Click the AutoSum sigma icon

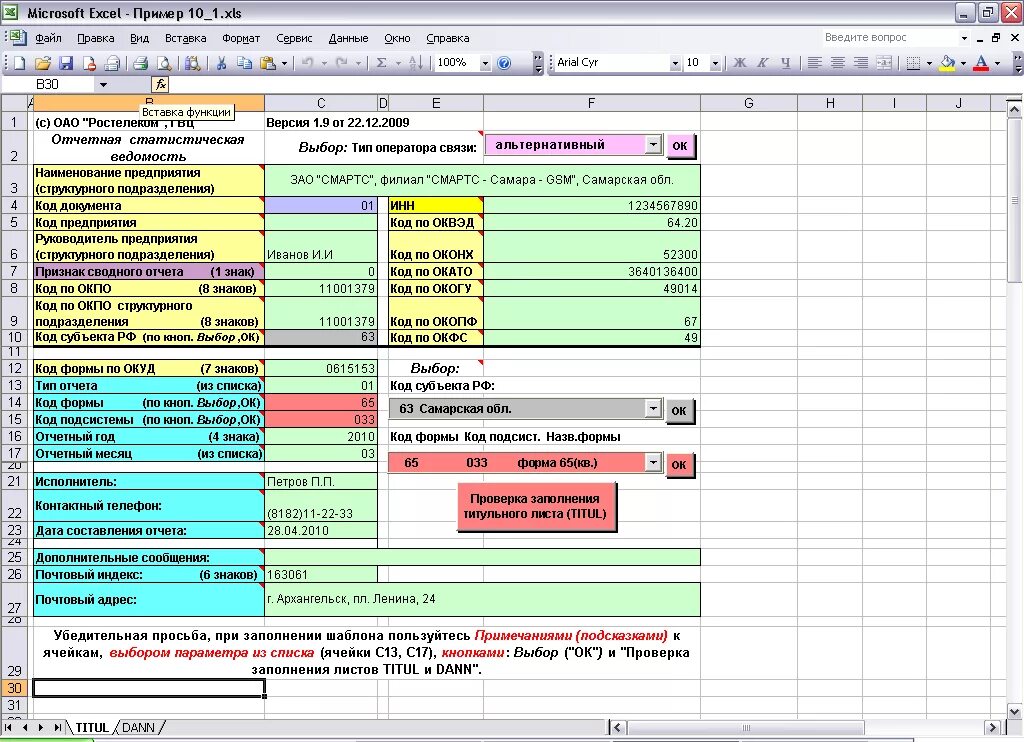pyautogui.click(x=381, y=63)
